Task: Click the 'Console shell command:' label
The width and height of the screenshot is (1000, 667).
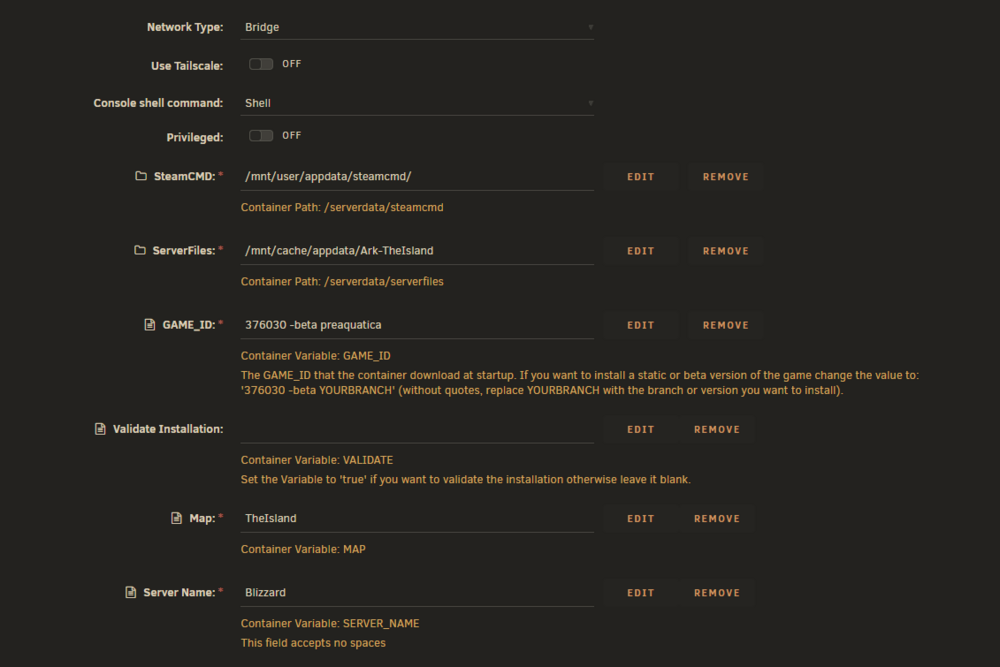Action: [x=158, y=103]
